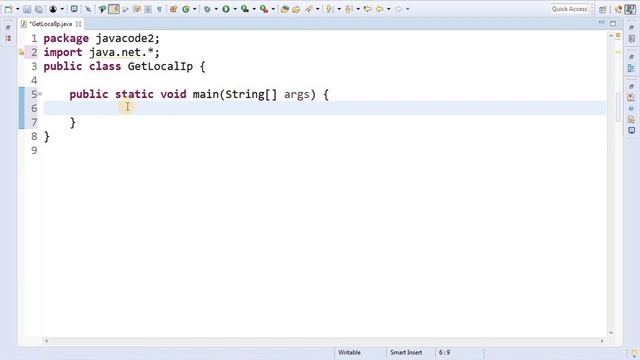The height and width of the screenshot is (360, 640).
Task: Click the Last Edit Location icon
Action: pos(367,9)
